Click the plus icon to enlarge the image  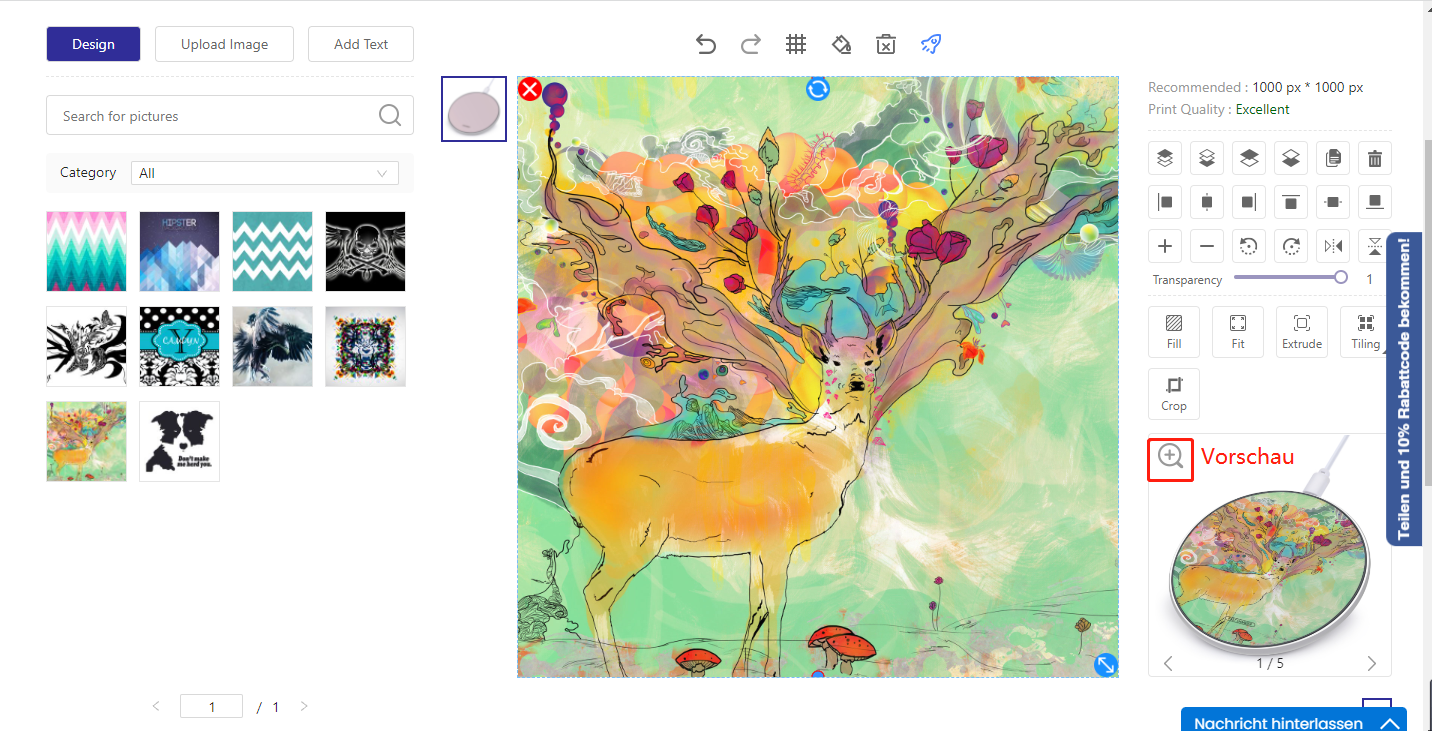pos(1165,246)
